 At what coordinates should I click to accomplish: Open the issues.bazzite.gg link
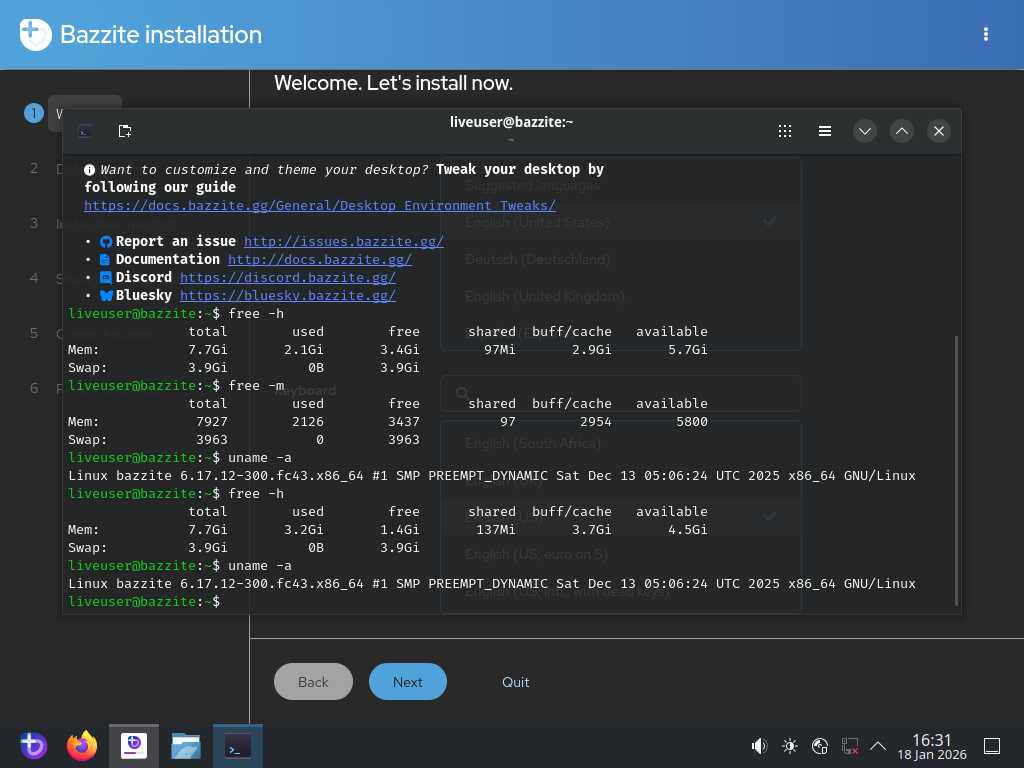point(344,242)
